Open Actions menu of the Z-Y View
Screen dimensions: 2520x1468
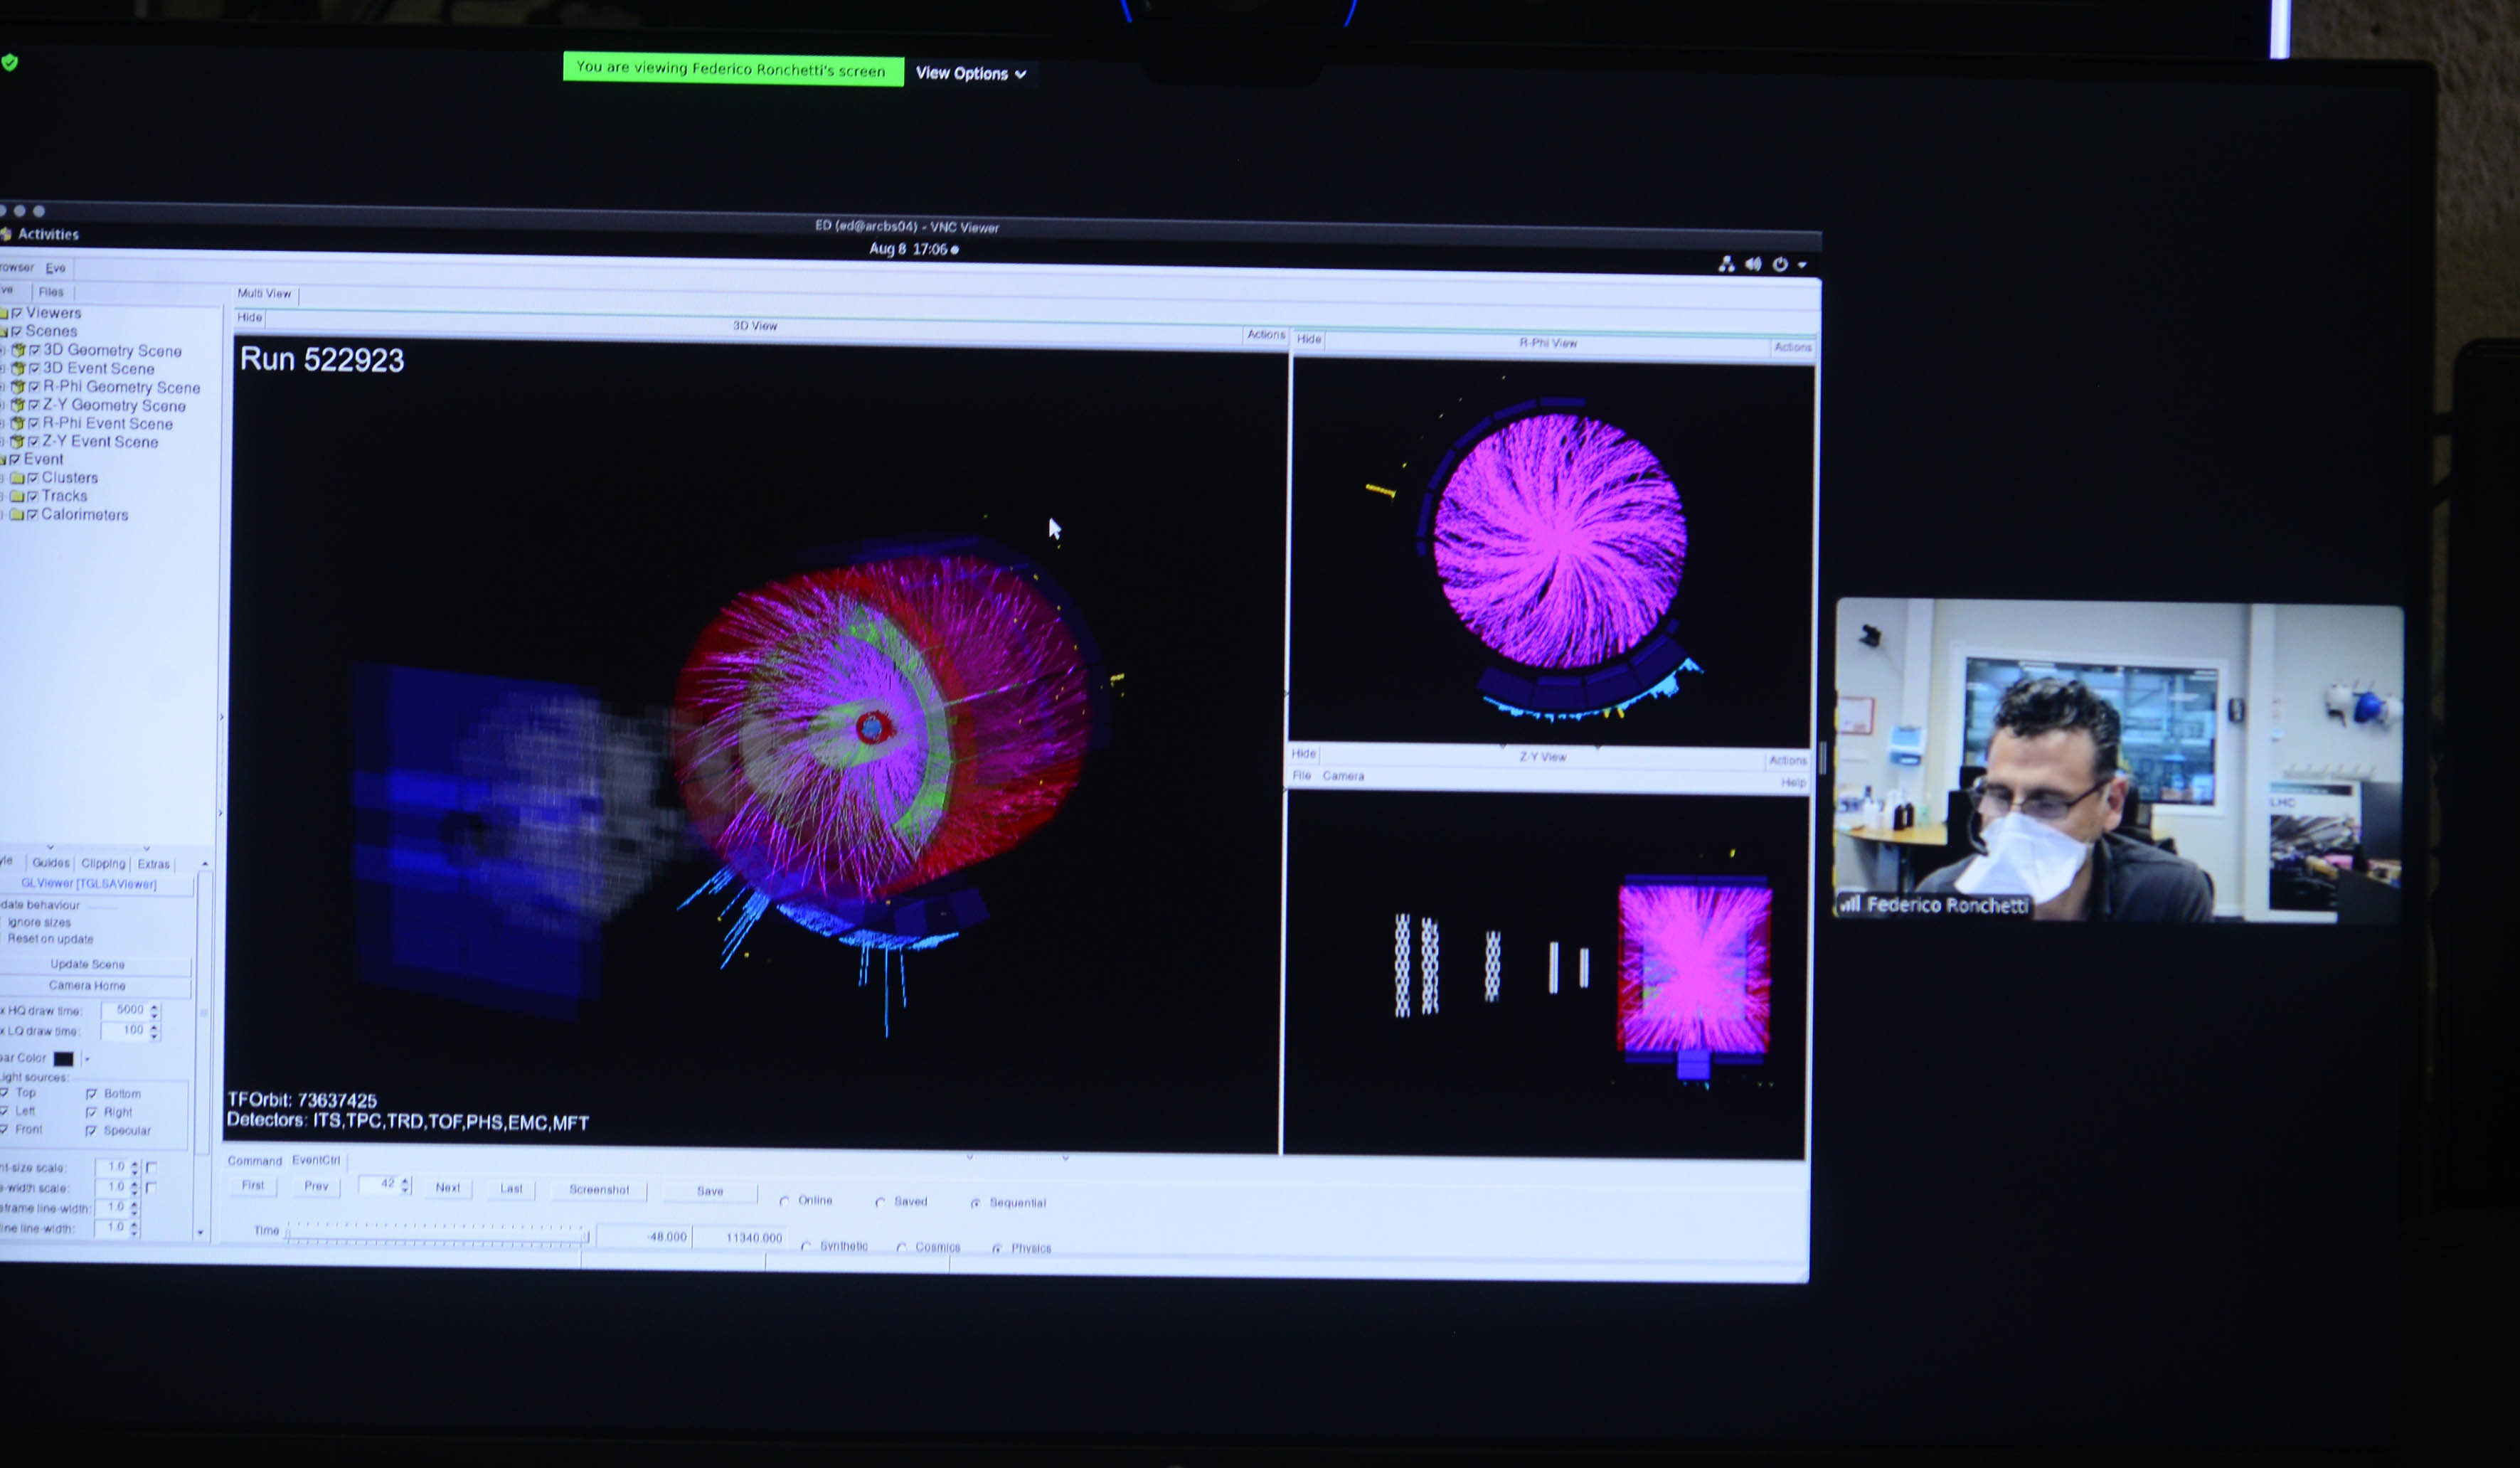(1787, 761)
